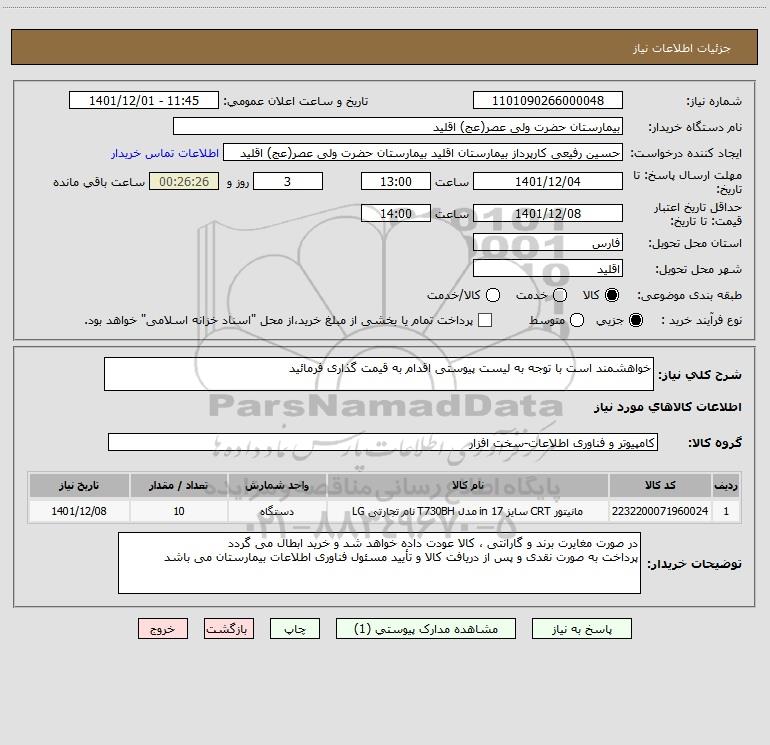The height and width of the screenshot is (745, 770).
Task: Click the validity hour field 14:00
Action: click(x=396, y=214)
